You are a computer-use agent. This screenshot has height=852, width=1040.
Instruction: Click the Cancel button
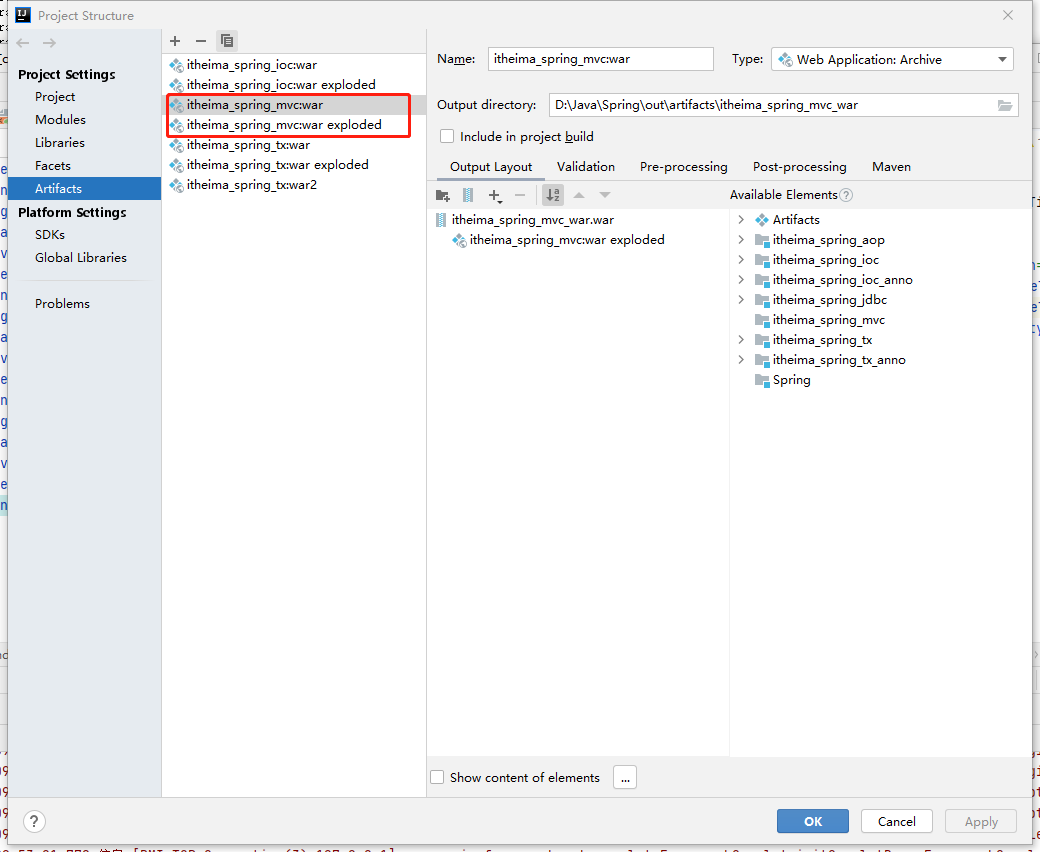tap(896, 820)
